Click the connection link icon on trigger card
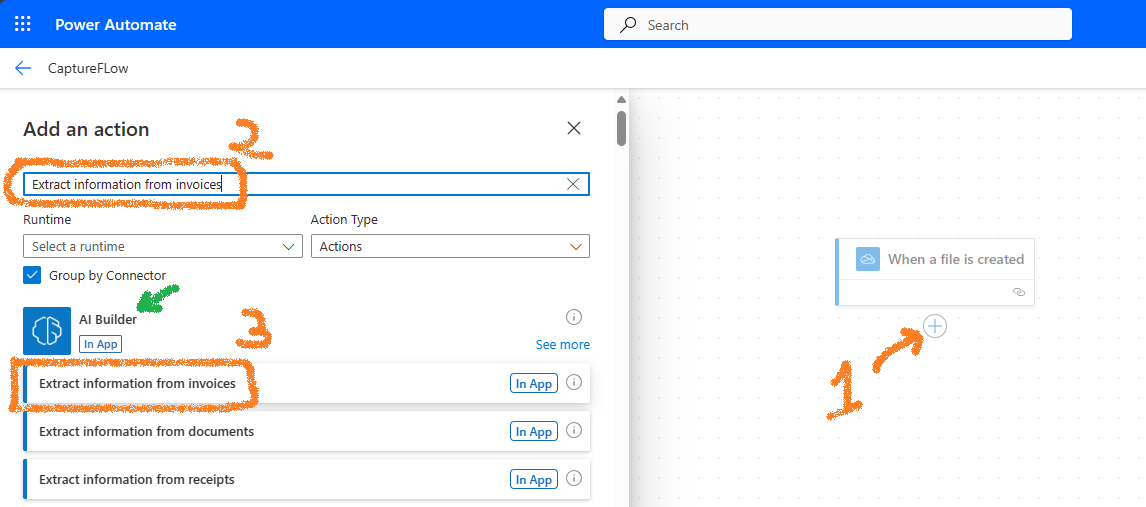 [x=1019, y=291]
